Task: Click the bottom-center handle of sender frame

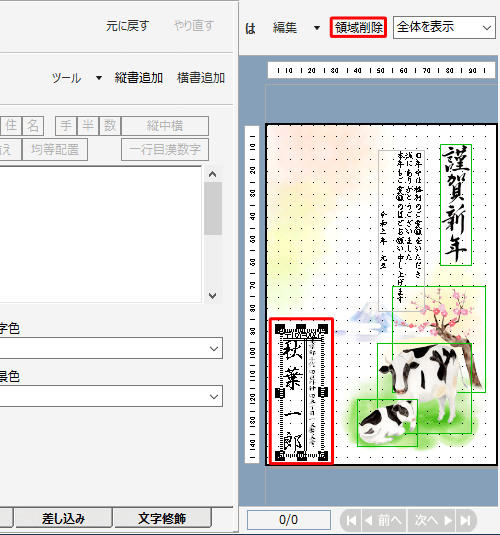Action: click(301, 456)
